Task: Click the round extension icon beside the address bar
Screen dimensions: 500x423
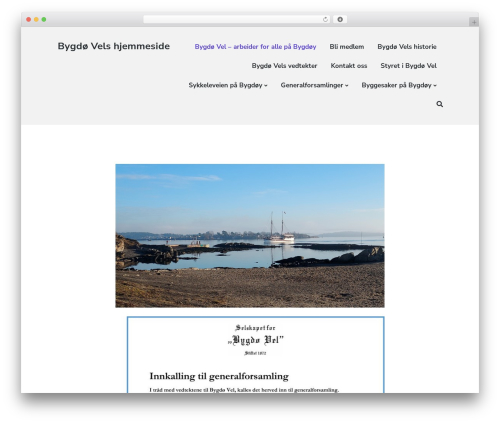Action: click(340, 19)
